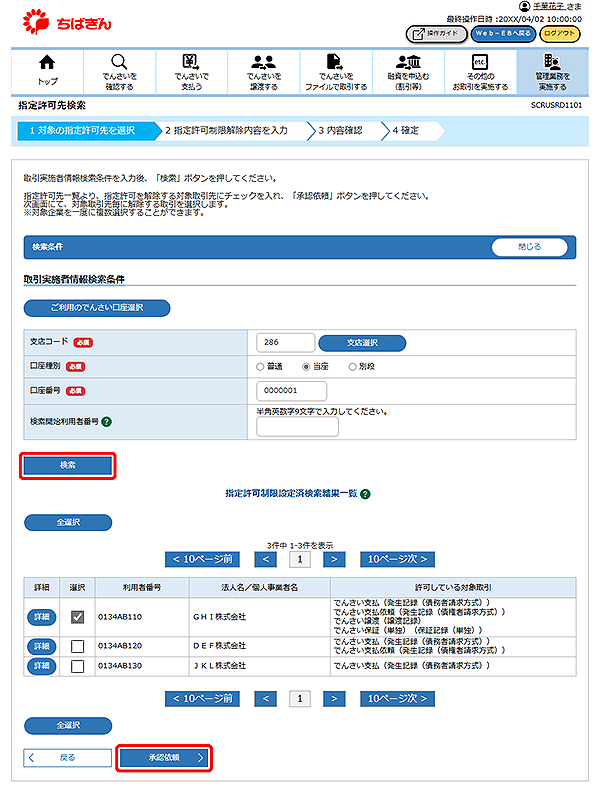Open 管理業務を実施する building icon
Screen dimensions: 600x793
pos(552,62)
